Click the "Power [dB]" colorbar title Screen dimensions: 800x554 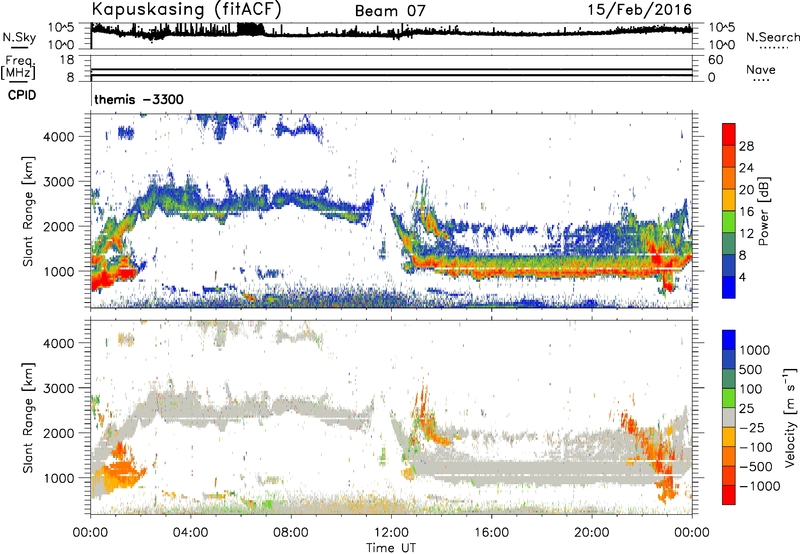pos(764,211)
